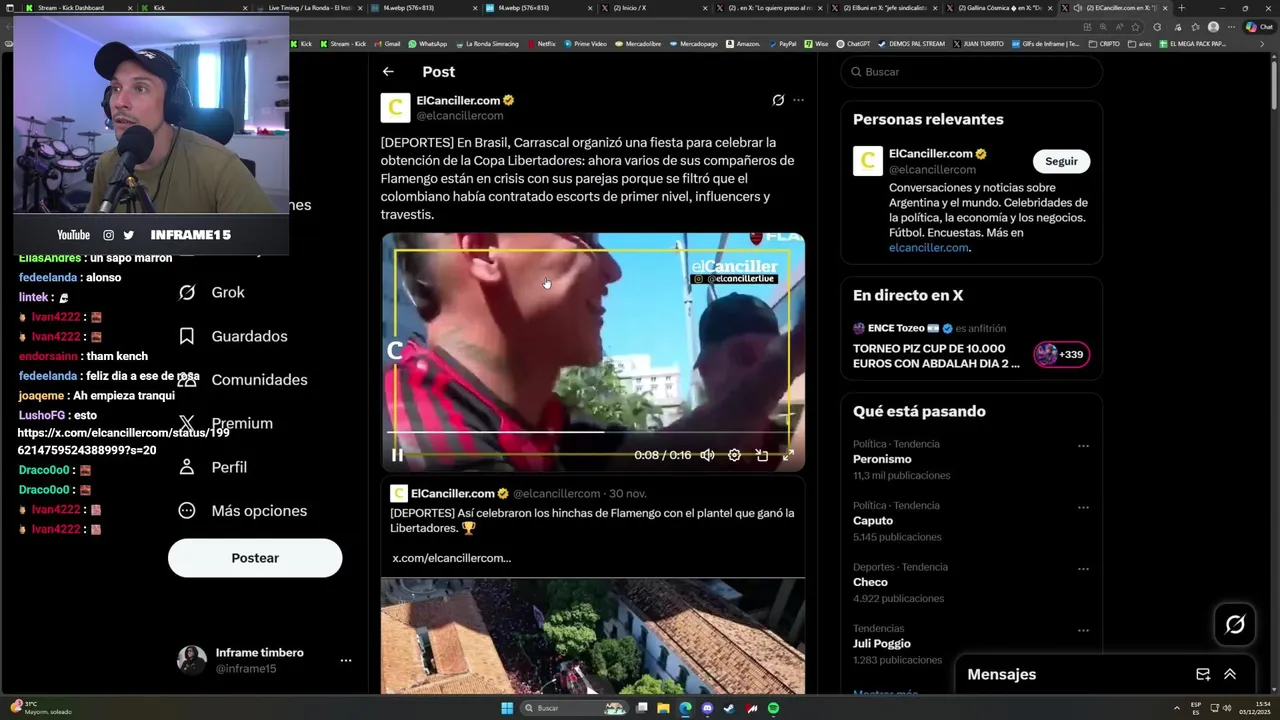
Task: Open options for Juli Poggio trend
Action: coord(1083,630)
